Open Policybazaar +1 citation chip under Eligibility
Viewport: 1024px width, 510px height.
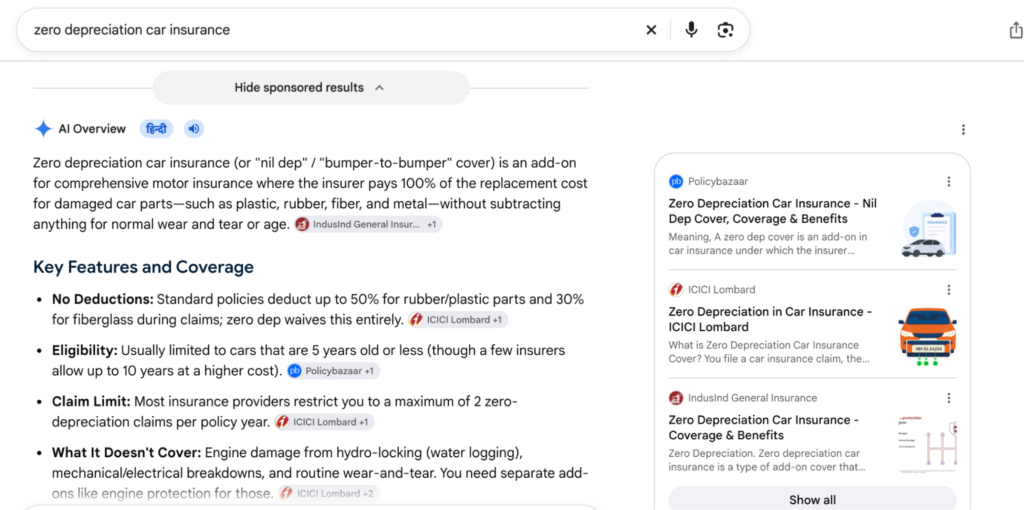(333, 371)
